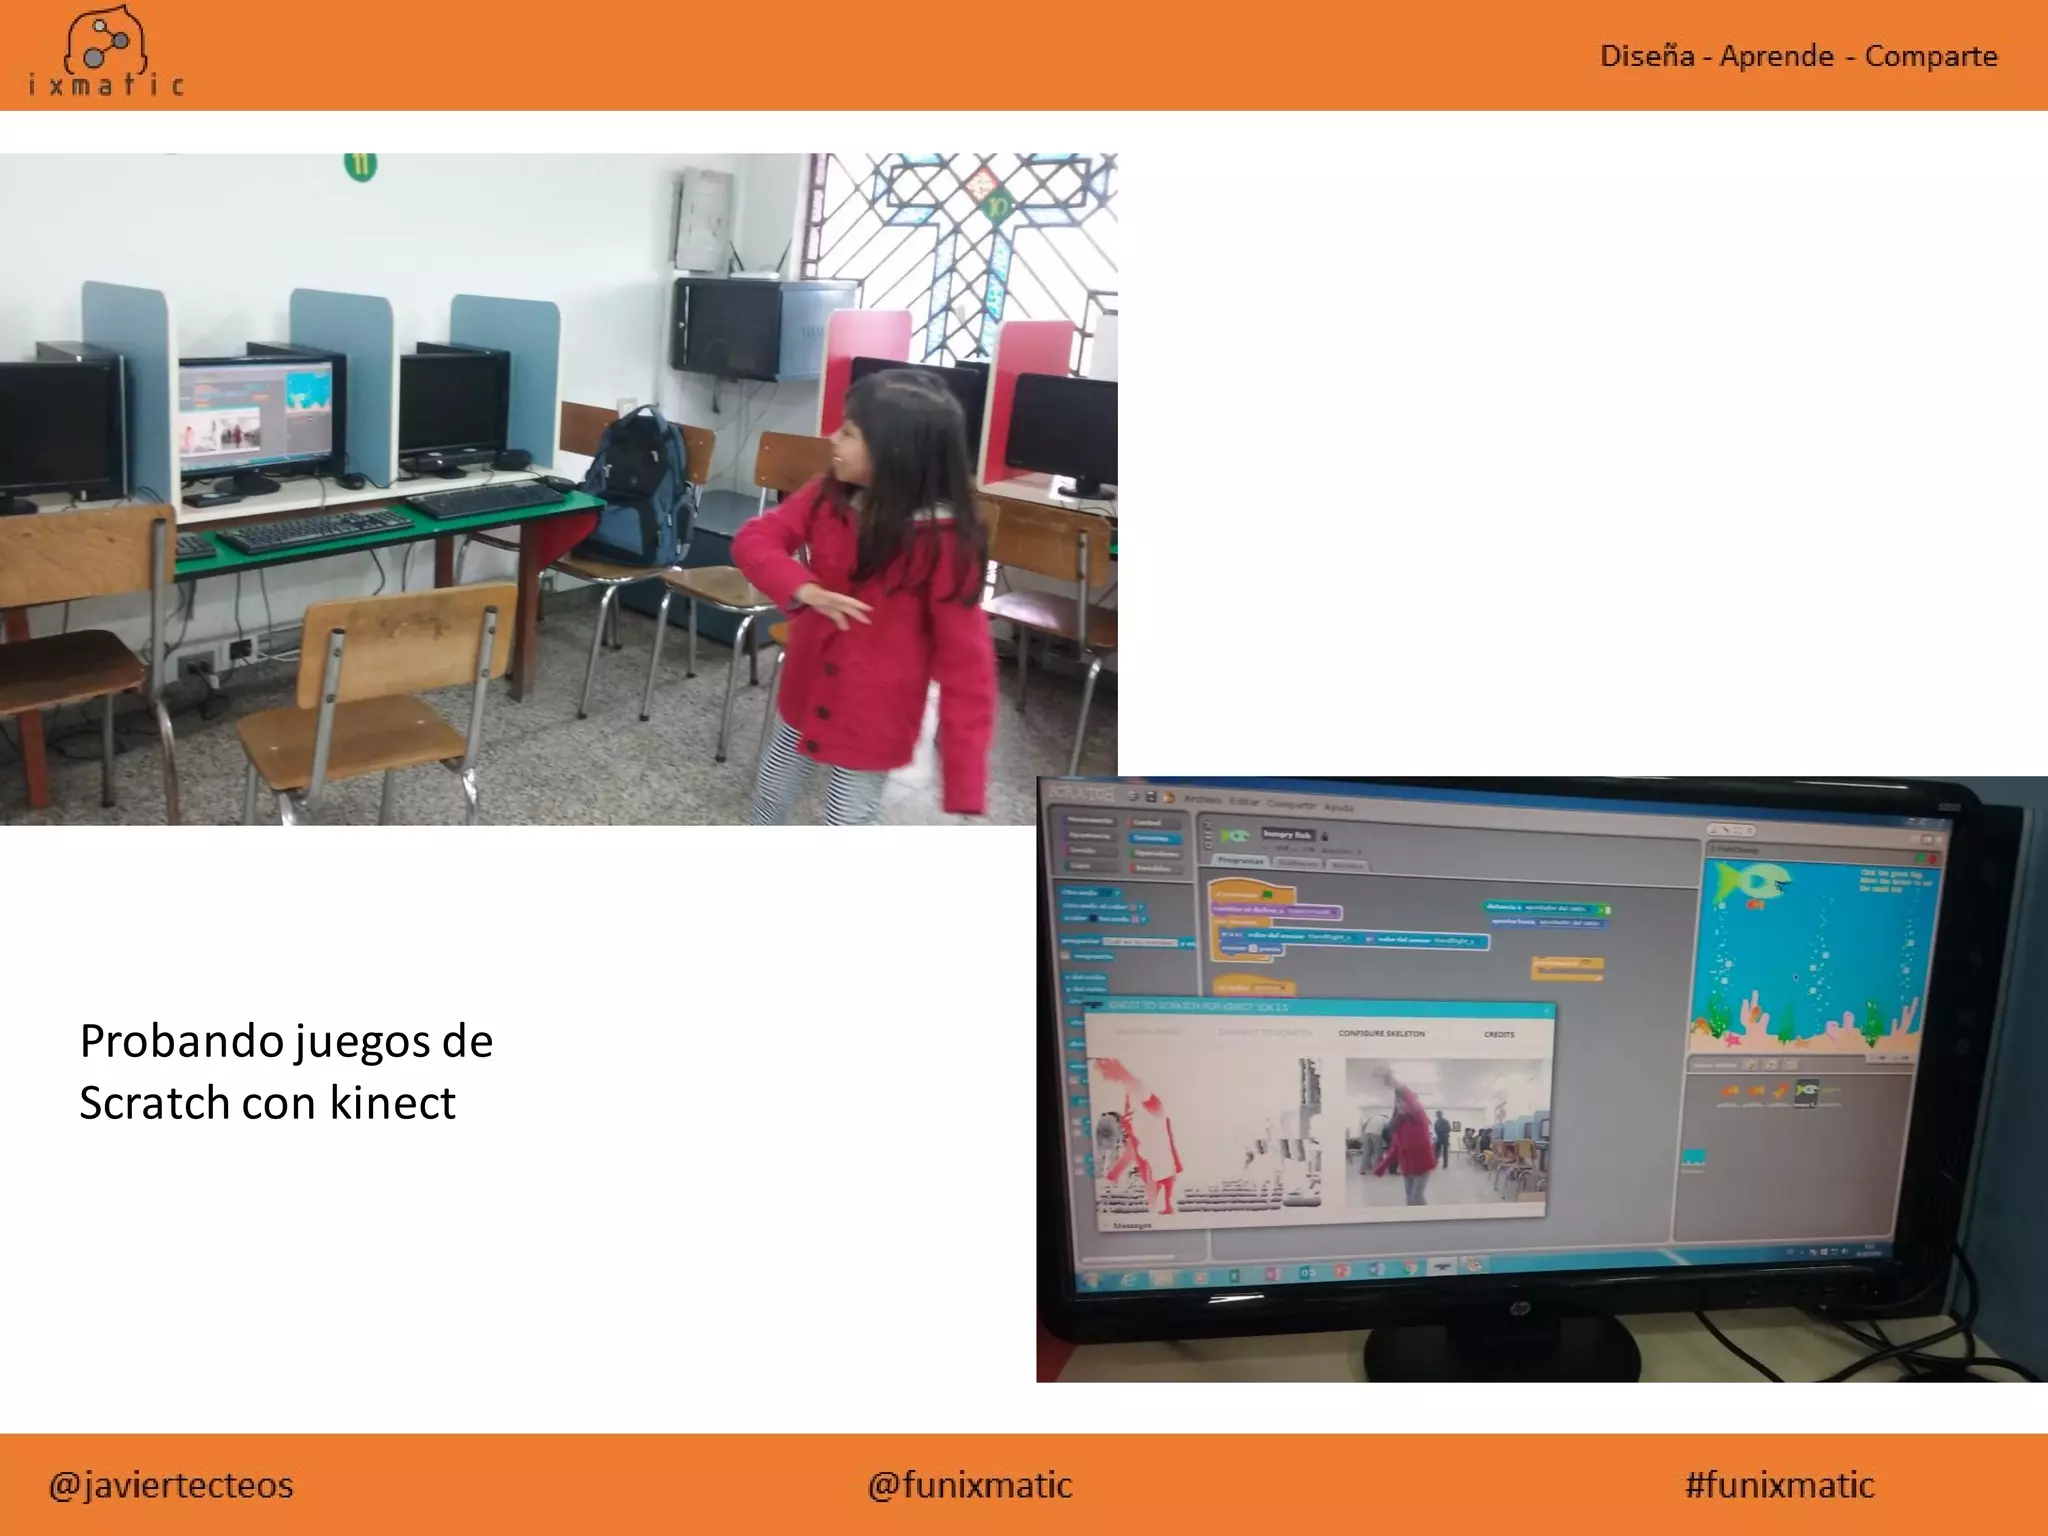Click the ixmatic logo in the header

coord(106,52)
